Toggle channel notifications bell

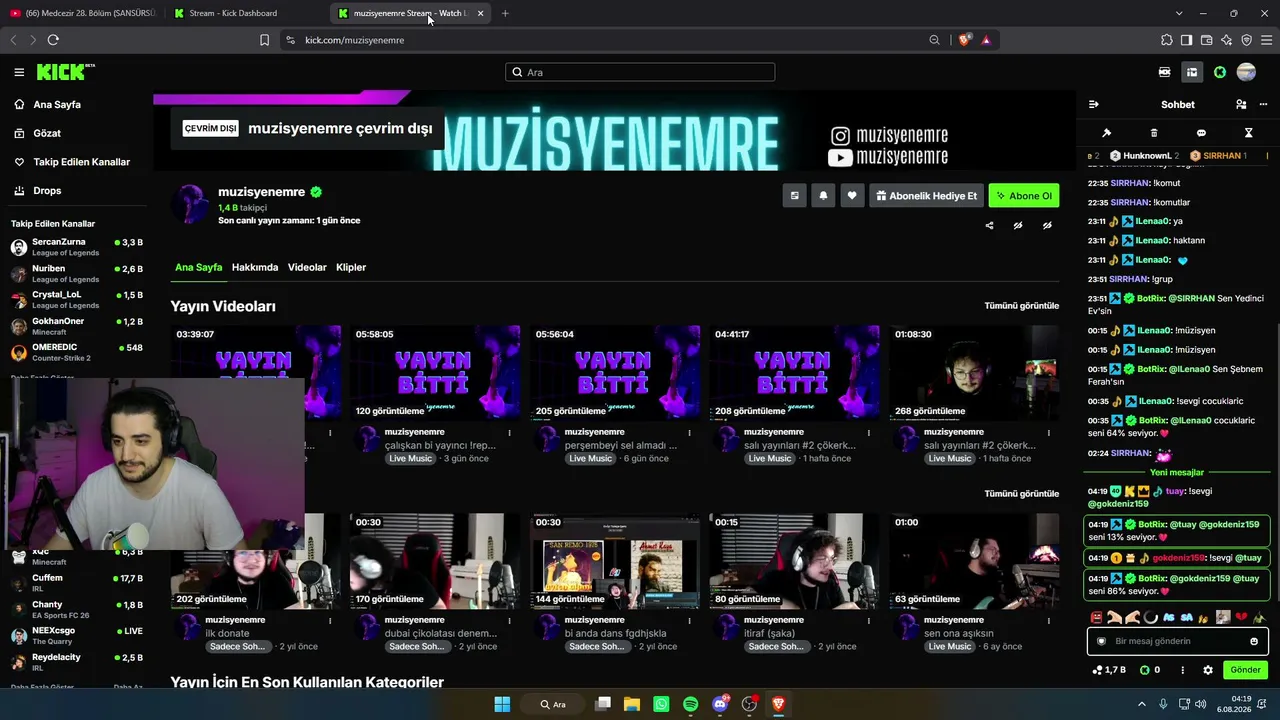823,196
